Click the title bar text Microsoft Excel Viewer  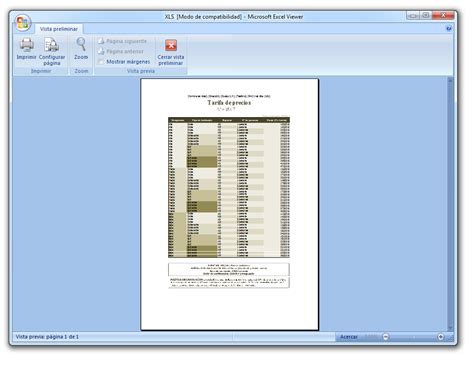(275, 17)
